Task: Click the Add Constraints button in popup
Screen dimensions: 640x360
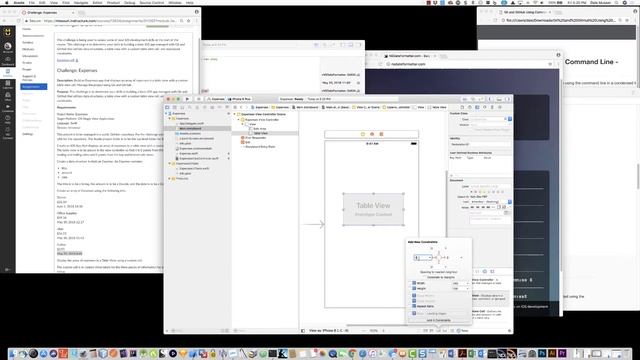Action: [x=439, y=320]
